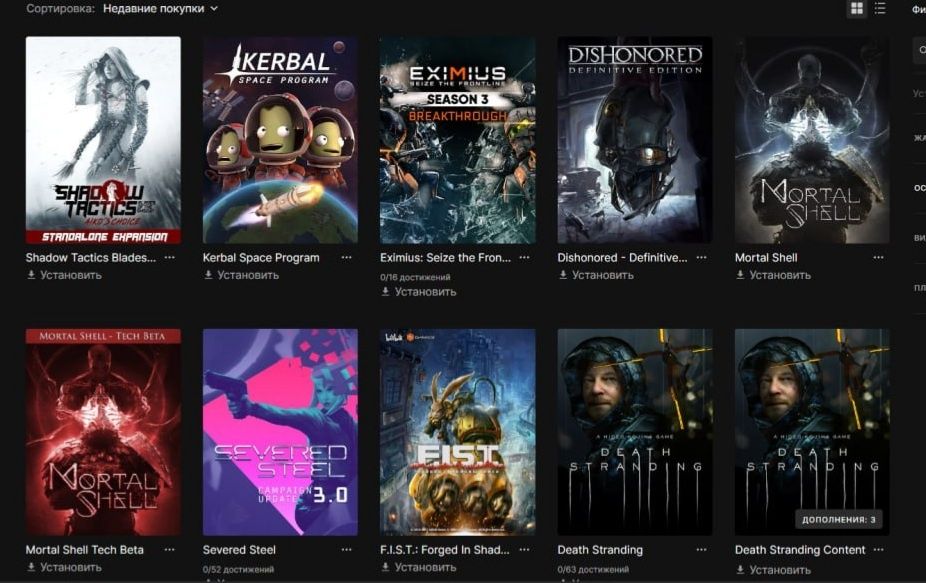Screen dimensions: 926x583
Task: Open three-dot menu for Mortal Shell Tech Beta
Action: [169, 549]
